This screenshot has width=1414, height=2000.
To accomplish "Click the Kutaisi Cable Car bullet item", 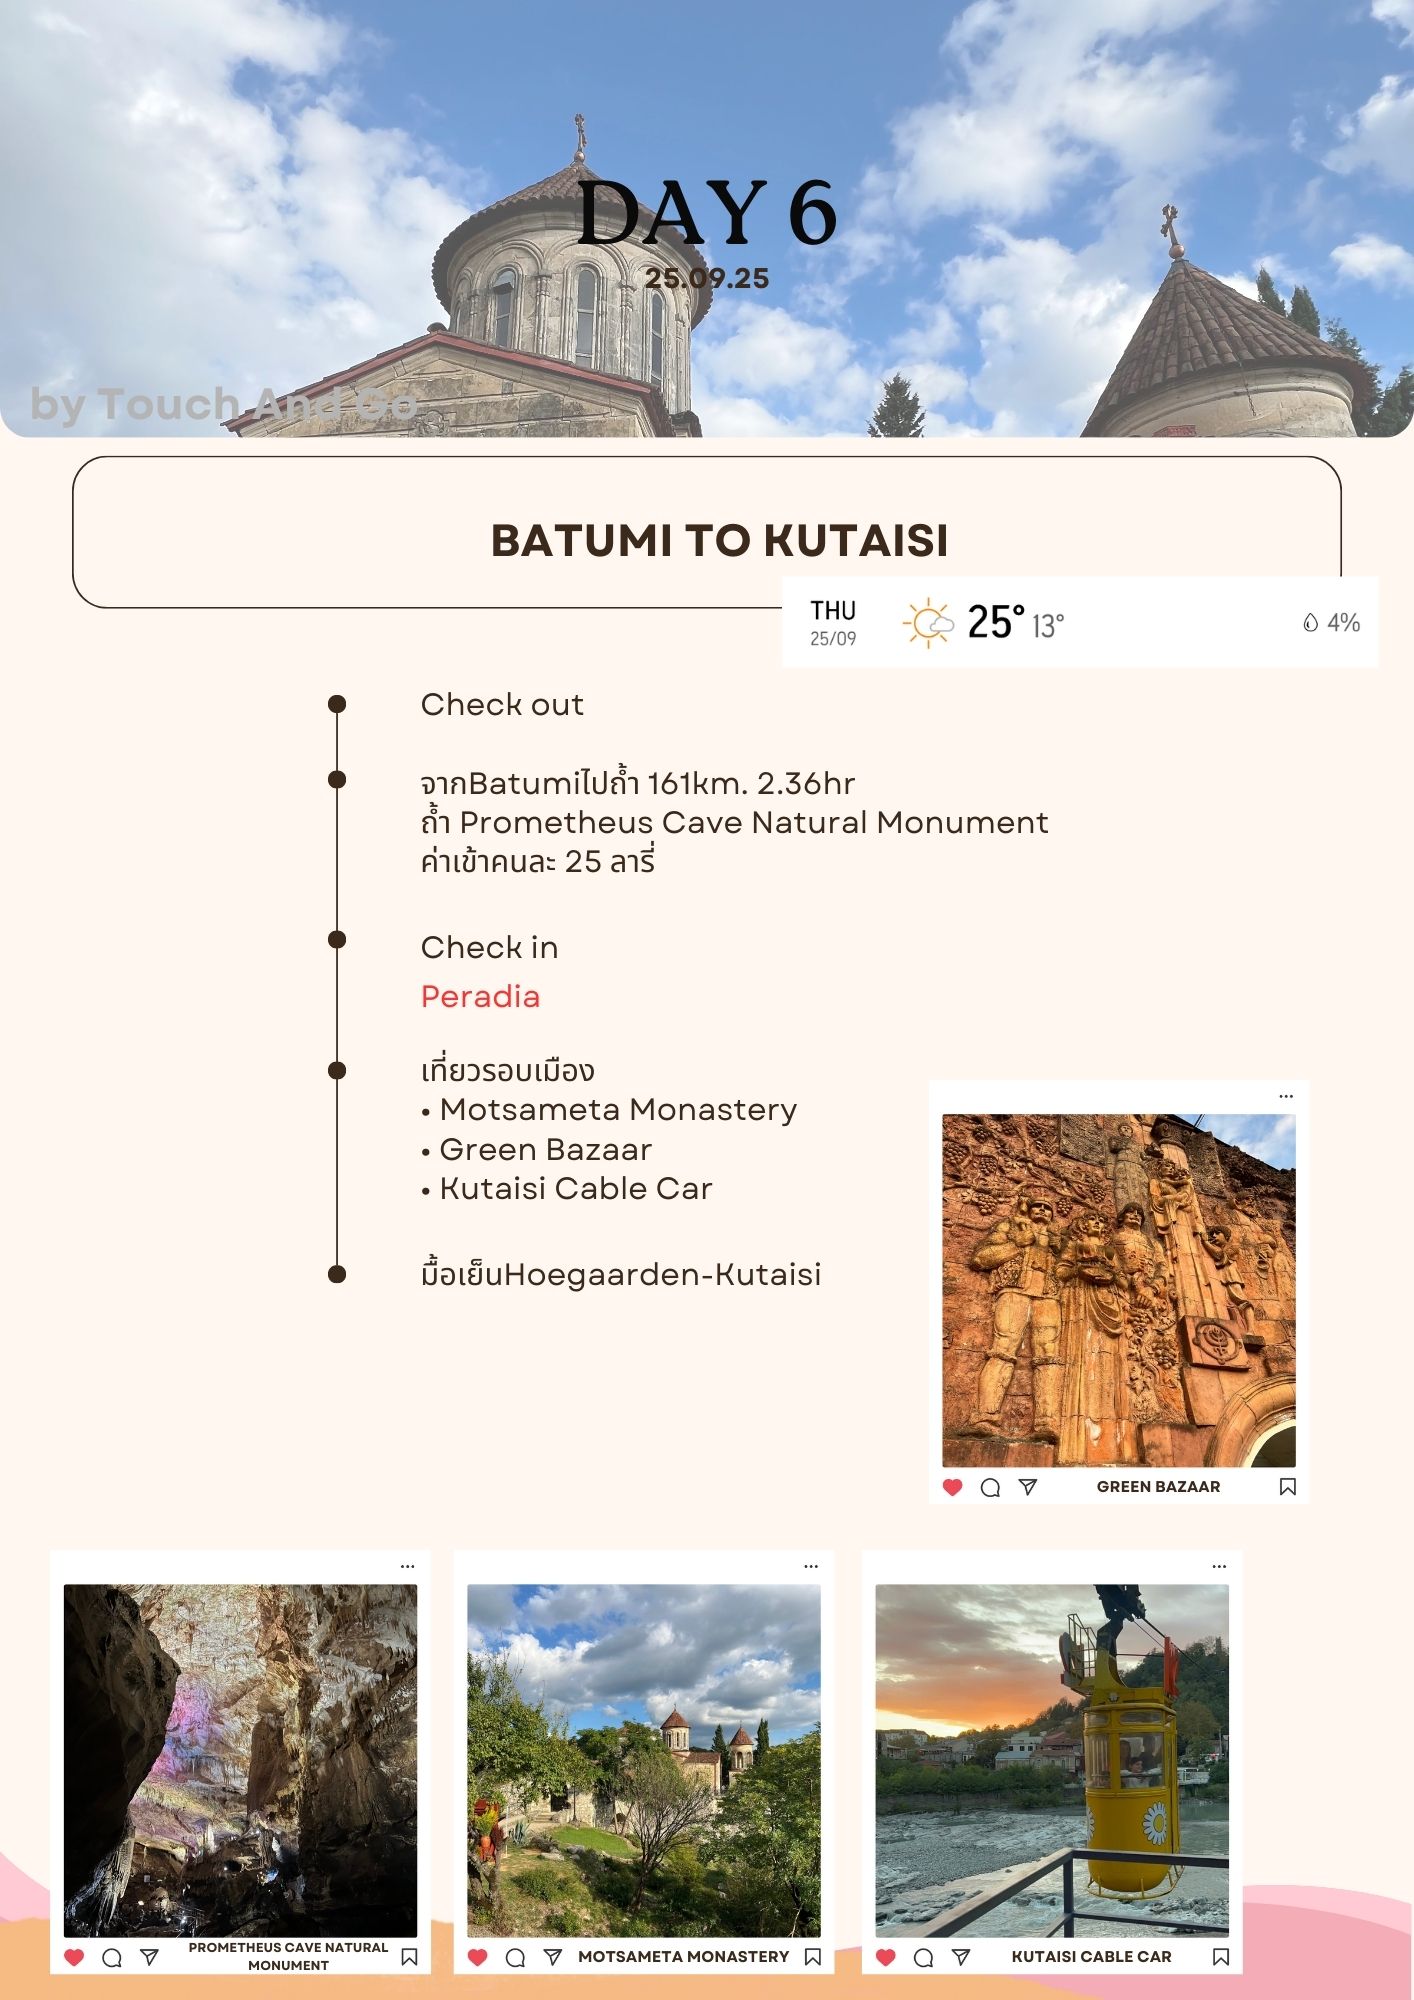I will [567, 1188].
